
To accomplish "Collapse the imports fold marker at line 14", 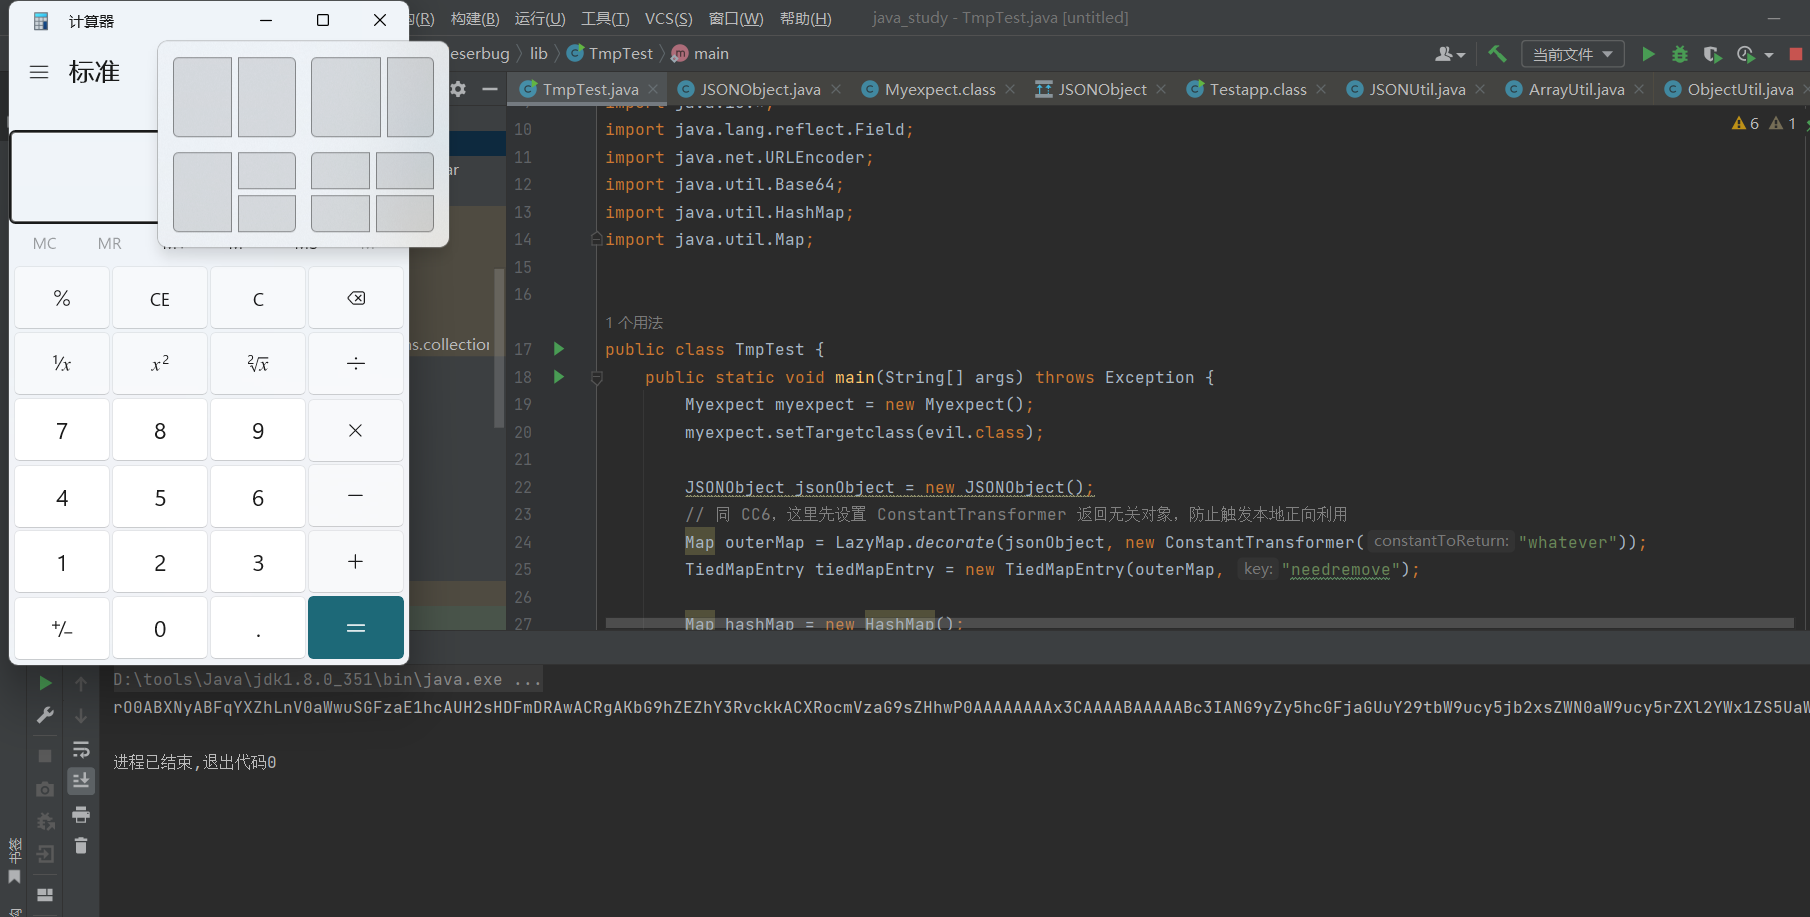I will click(597, 239).
